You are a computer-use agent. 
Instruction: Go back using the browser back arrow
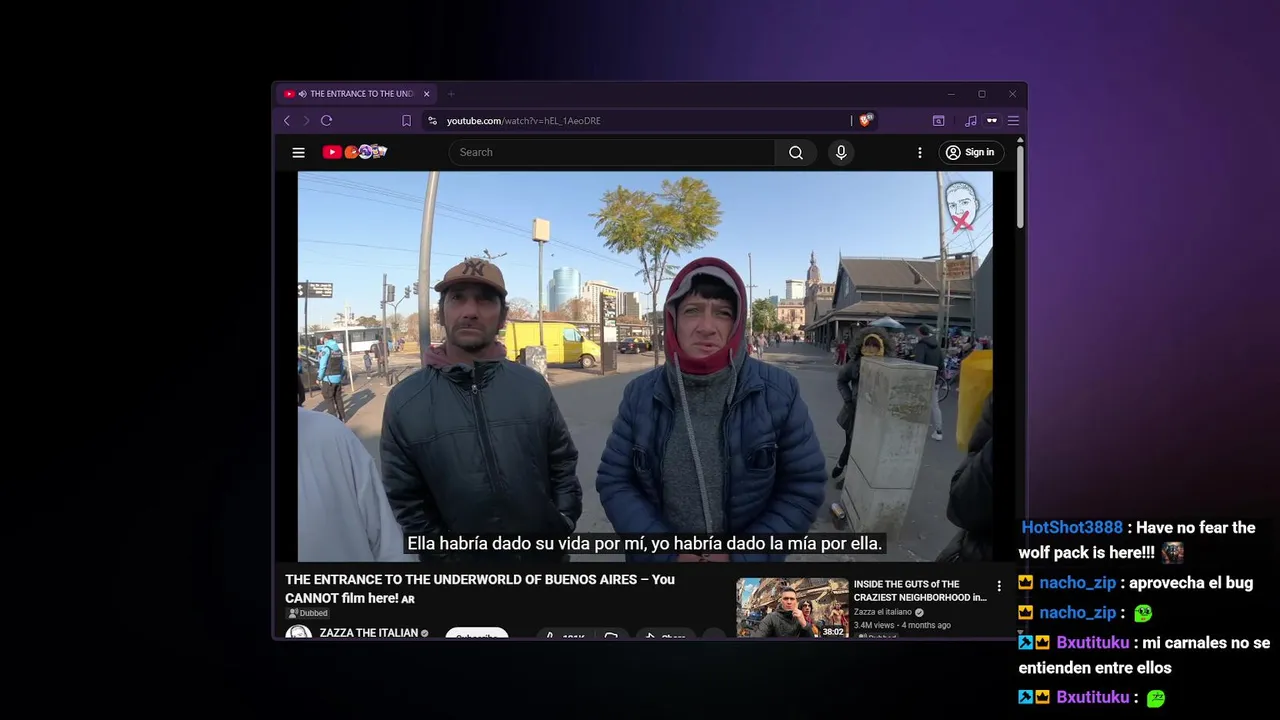tap(287, 121)
